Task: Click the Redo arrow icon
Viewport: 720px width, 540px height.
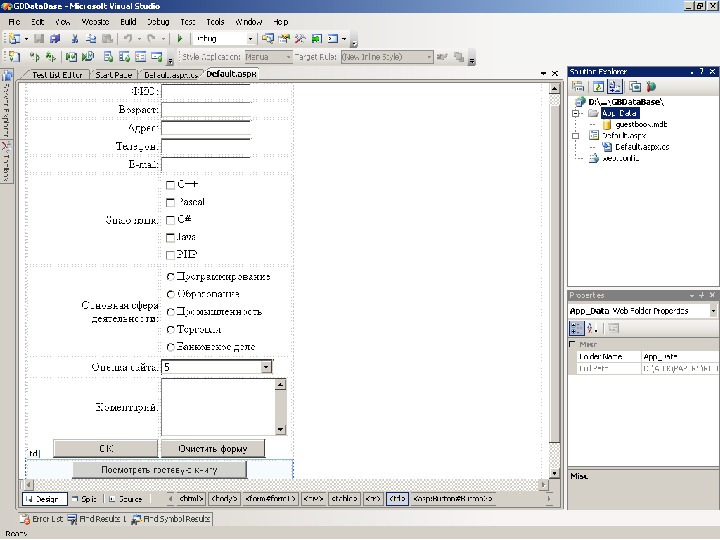Action: pos(151,39)
